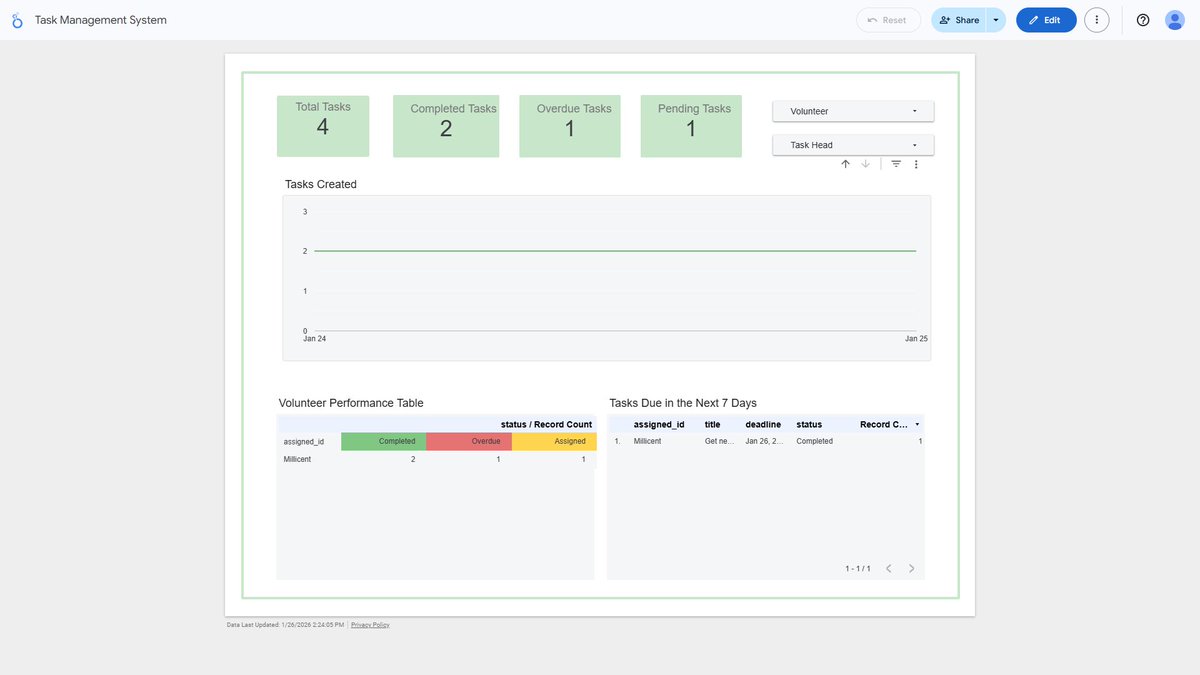Viewport: 1200px width, 675px height.
Task: Open the Help question mark icon
Action: [x=1143, y=20]
